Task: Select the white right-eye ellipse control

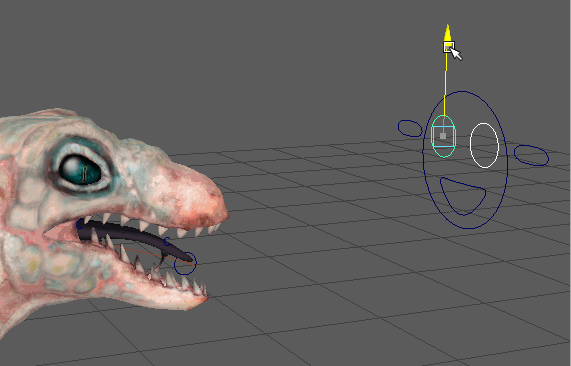Action: (x=484, y=145)
